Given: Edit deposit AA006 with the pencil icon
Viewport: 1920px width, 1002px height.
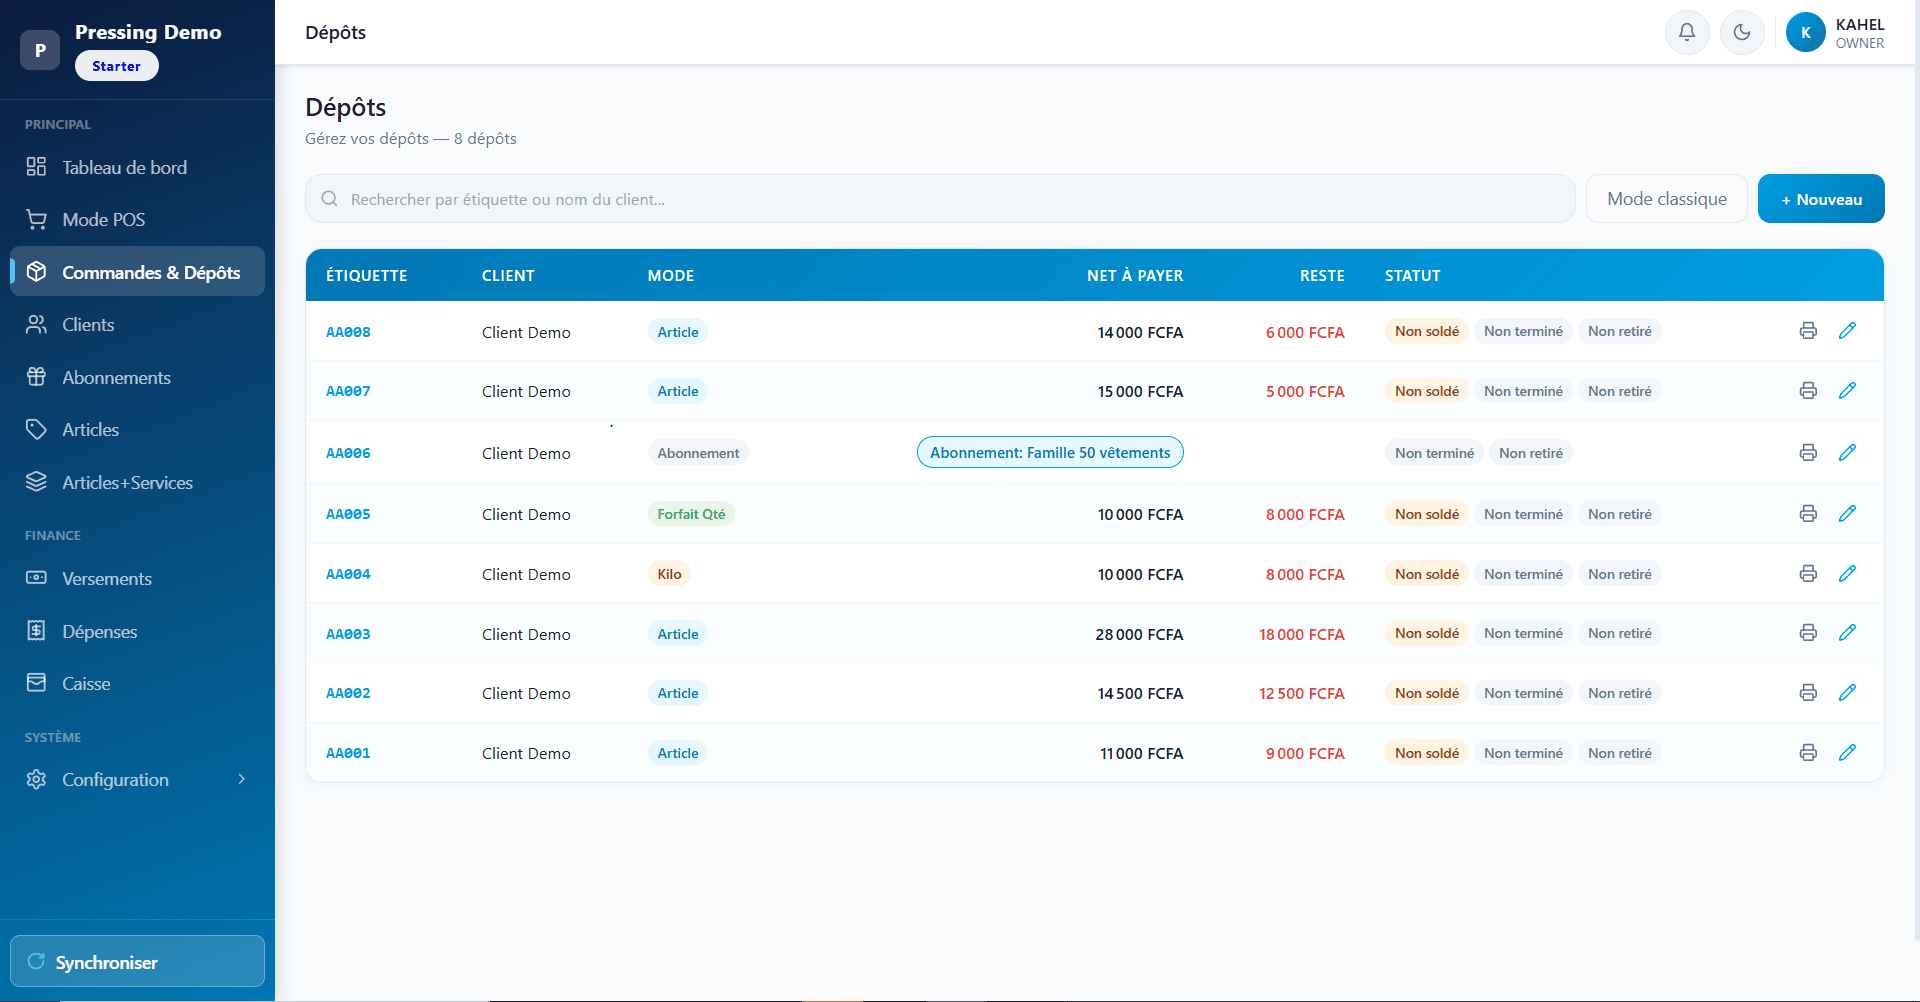Looking at the screenshot, I should pos(1847,453).
